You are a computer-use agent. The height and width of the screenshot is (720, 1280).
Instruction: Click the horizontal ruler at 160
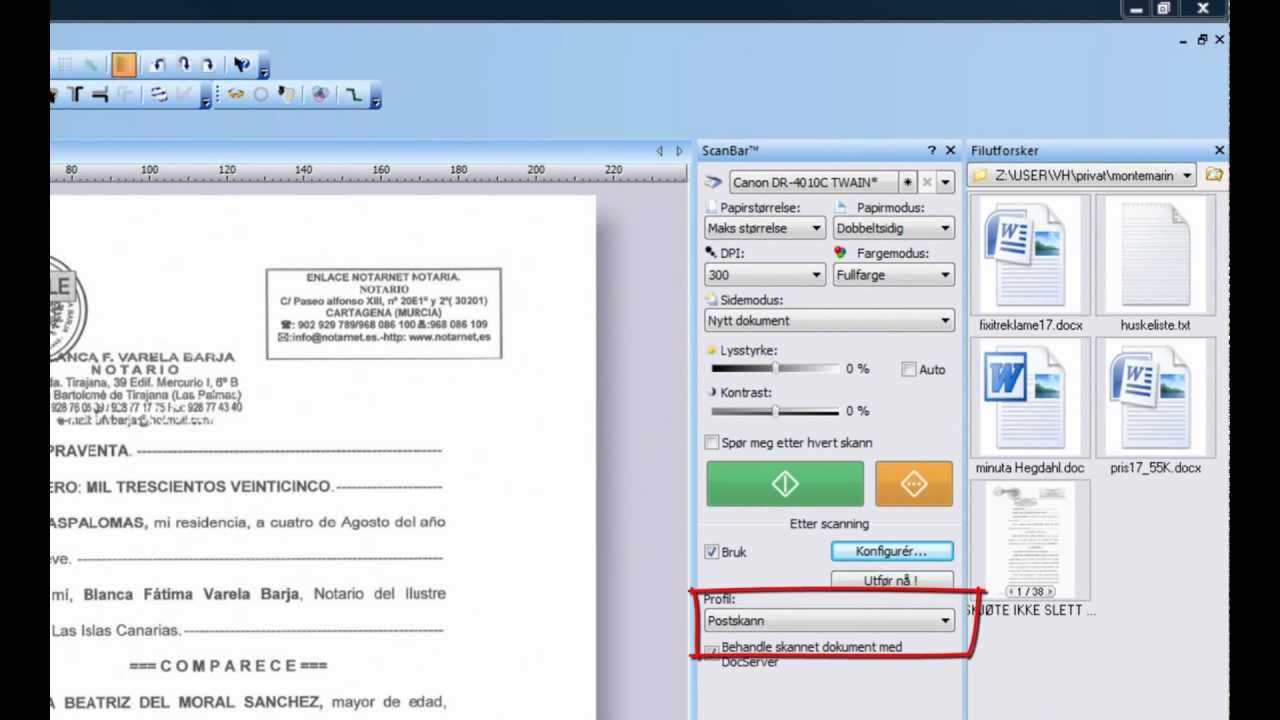pos(381,172)
